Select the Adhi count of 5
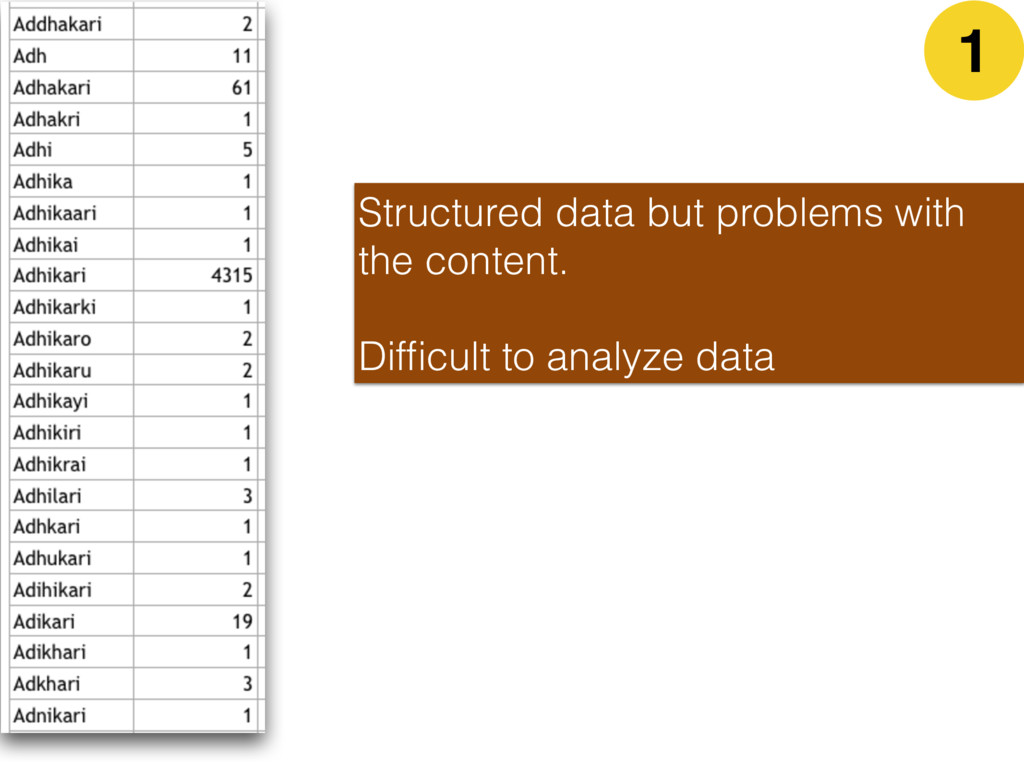Image resolution: width=1024 pixels, height=768 pixels. 196,150
